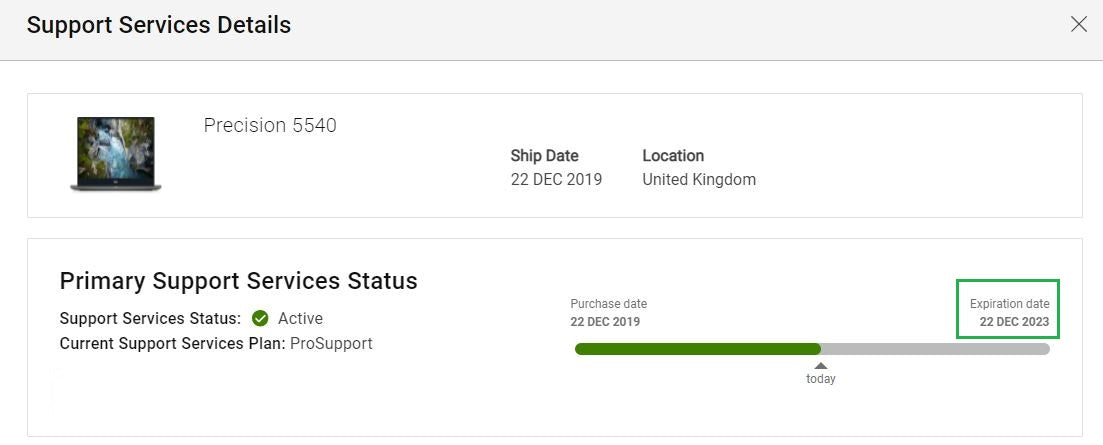1103x445 pixels.
Task: Select the Precision 5540 product name
Action: point(270,126)
